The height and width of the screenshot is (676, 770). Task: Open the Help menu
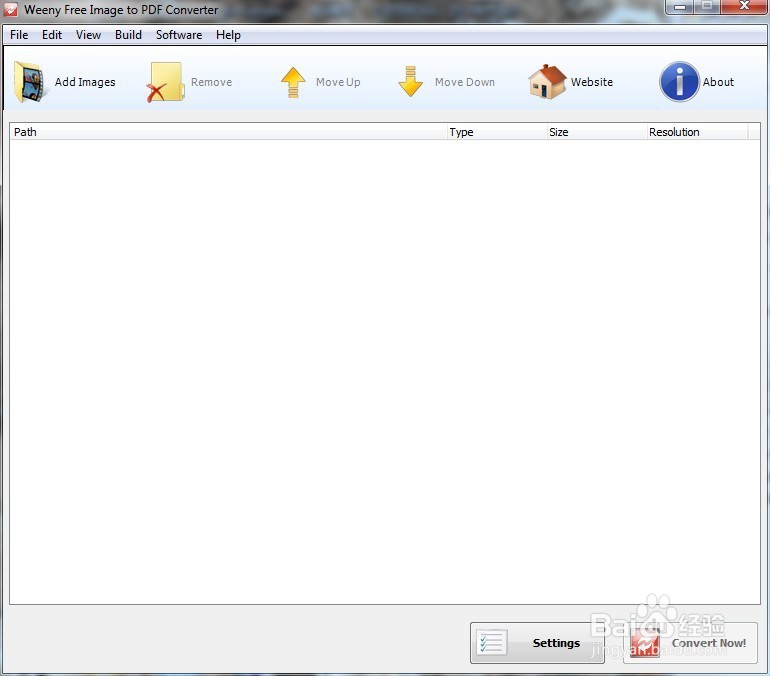[x=228, y=35]
